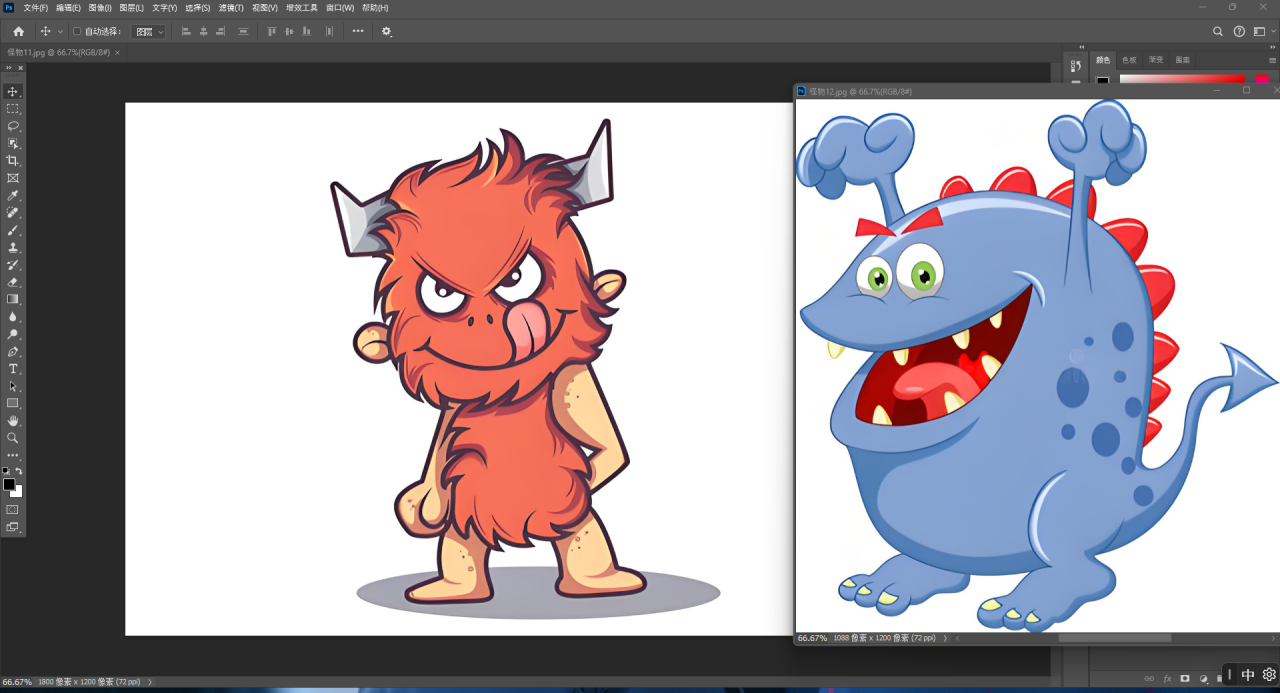Click the horizontal scrollbar of 怪物12 window
1280x693 pixels.
click(1114, 638)
